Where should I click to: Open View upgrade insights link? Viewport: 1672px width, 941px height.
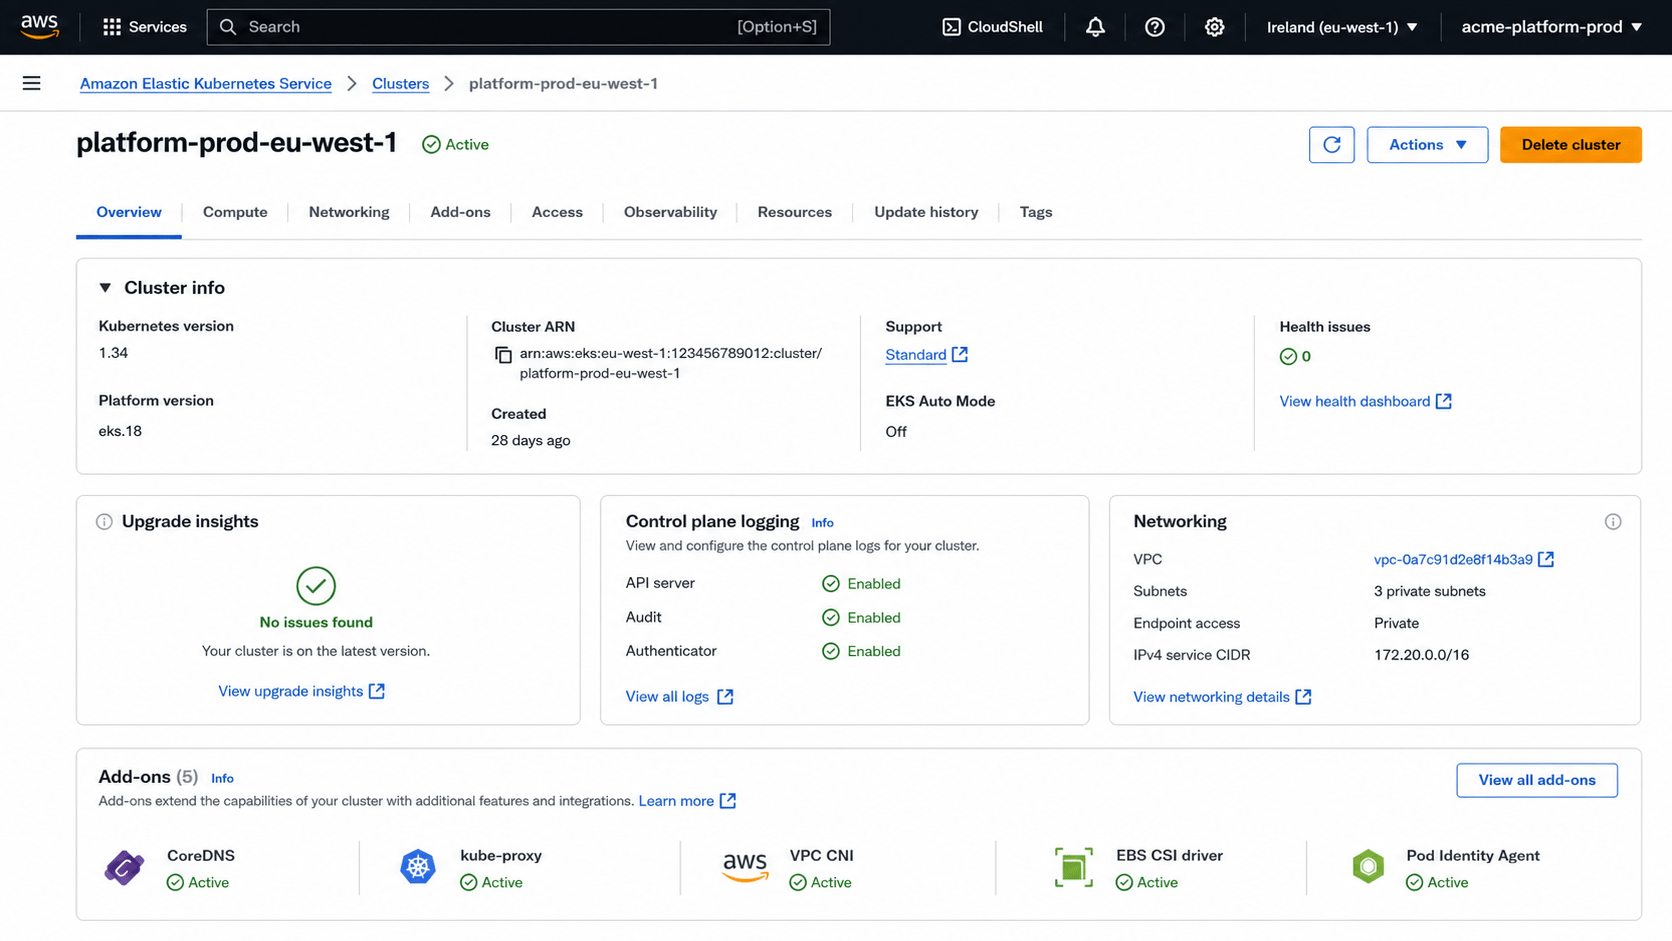301,691
